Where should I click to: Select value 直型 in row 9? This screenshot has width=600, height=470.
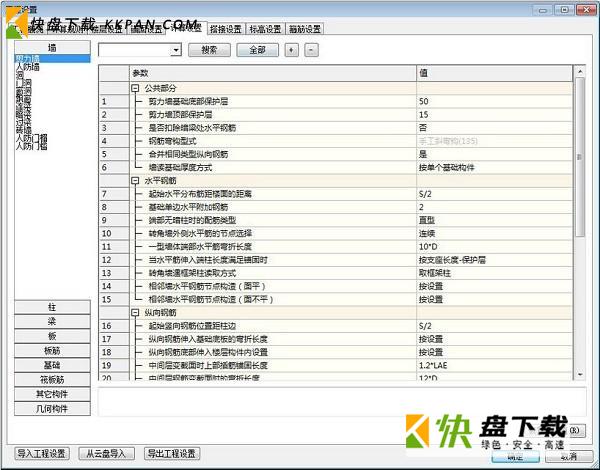click(494, 220)
